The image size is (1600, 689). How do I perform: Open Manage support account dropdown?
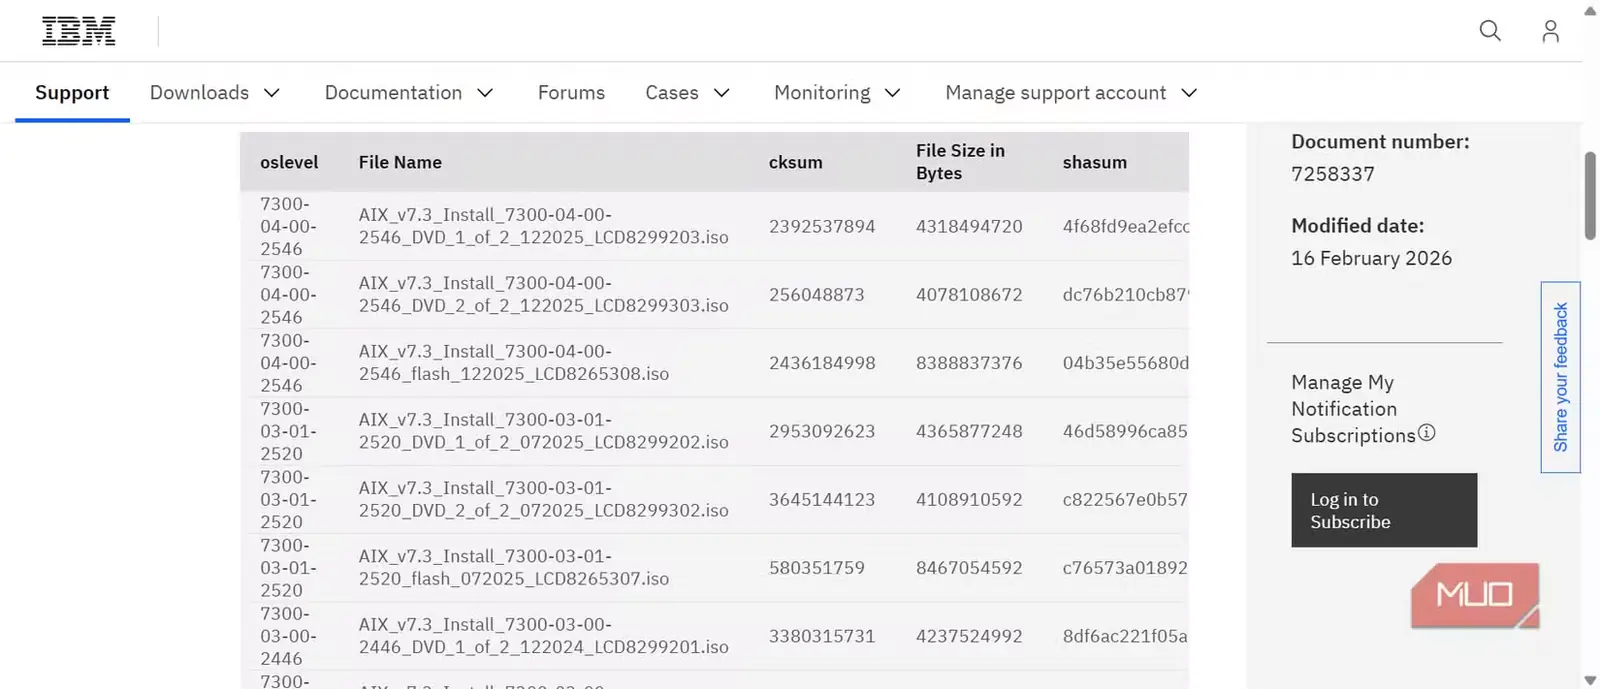click(1071, 93)
